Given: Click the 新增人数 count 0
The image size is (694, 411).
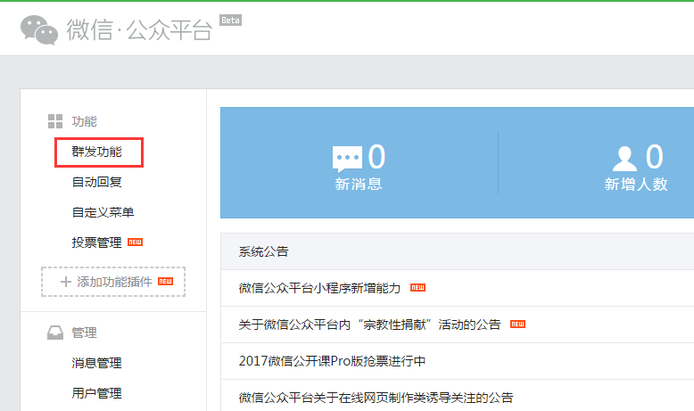Looking at the screenshot, I should (x=654, y=157).
